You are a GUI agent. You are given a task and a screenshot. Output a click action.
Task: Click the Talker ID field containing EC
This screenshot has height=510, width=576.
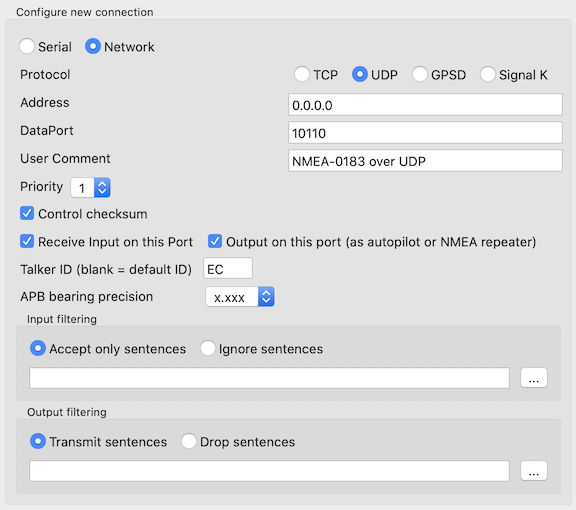click(x=228, y=269)
